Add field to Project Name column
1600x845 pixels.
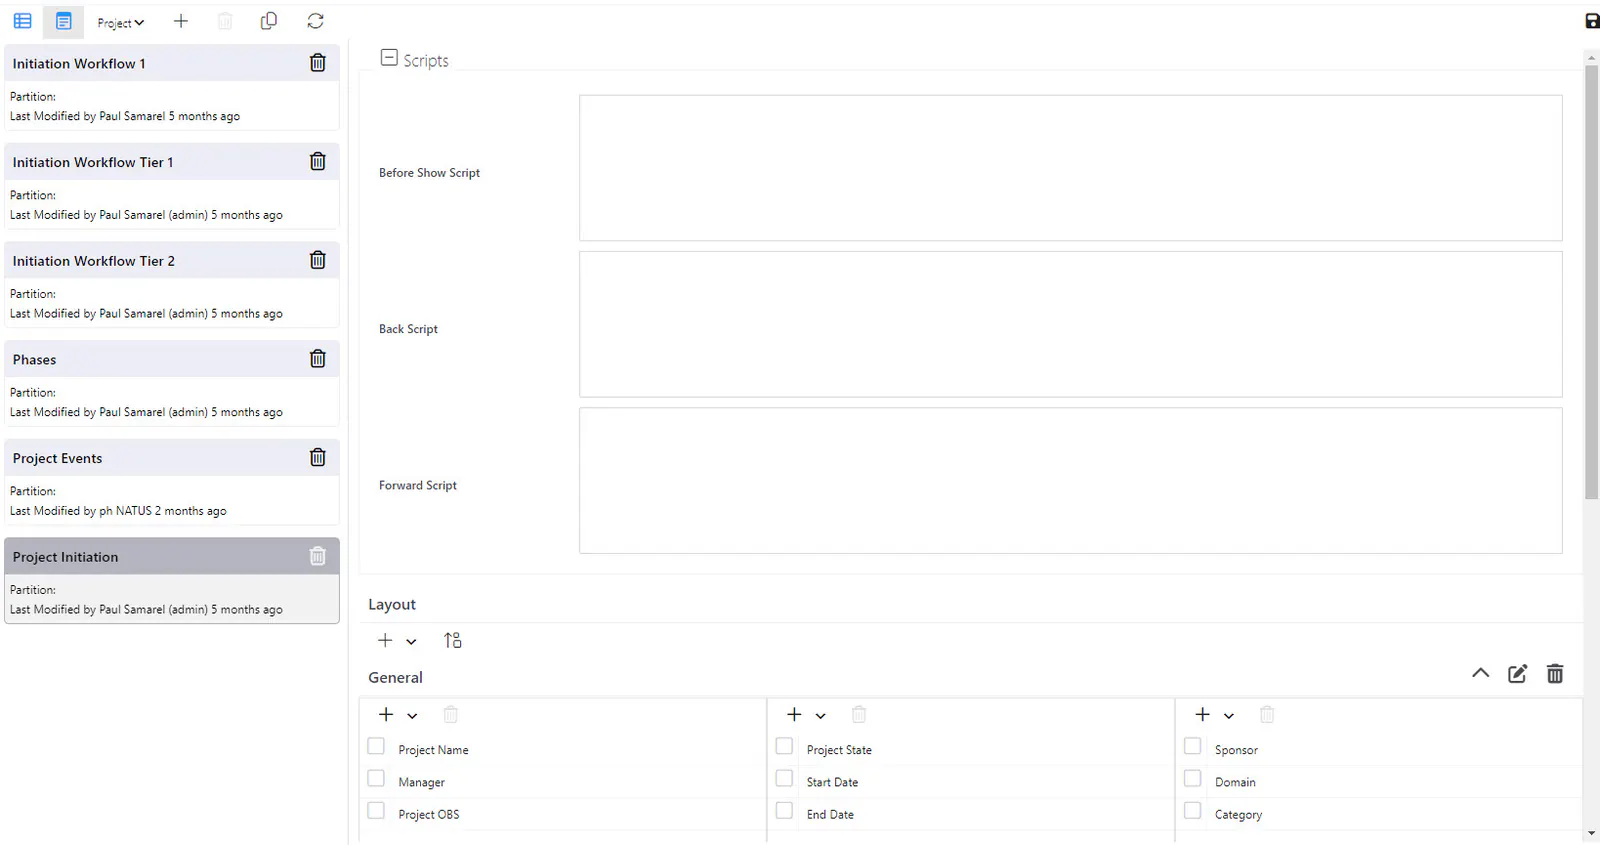pyautogui.click(x=386, y=714)
